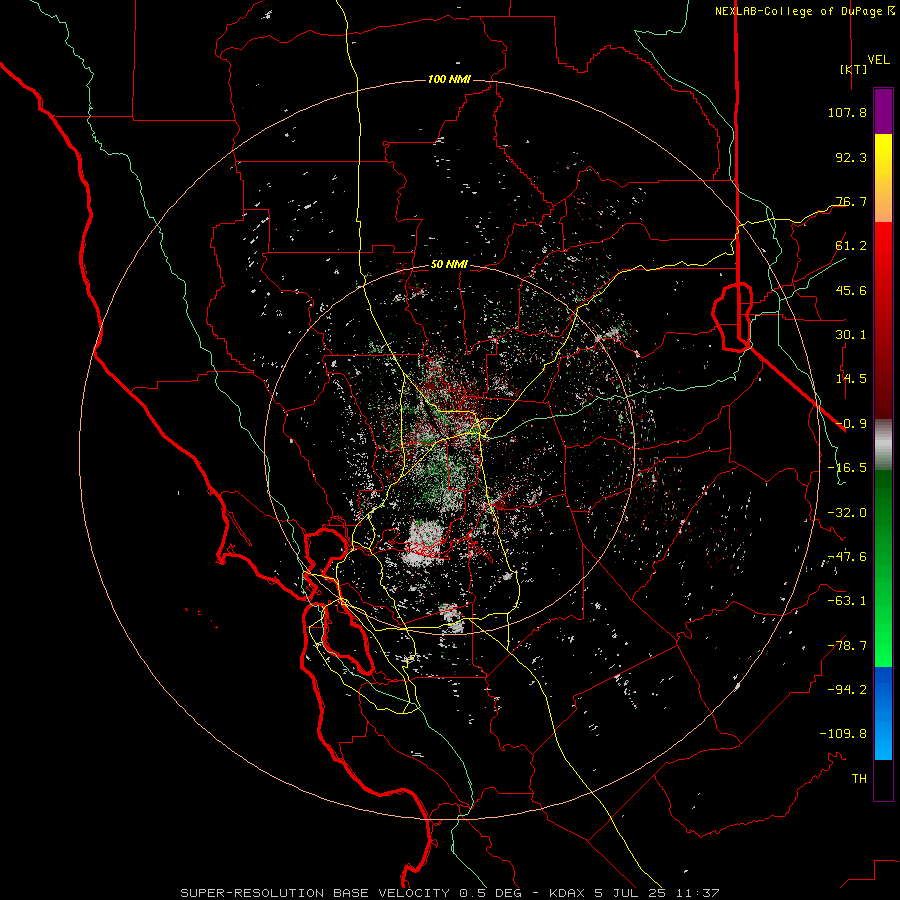
Task: Click the 100 NMI range ring label
Action: pos(449,79)
